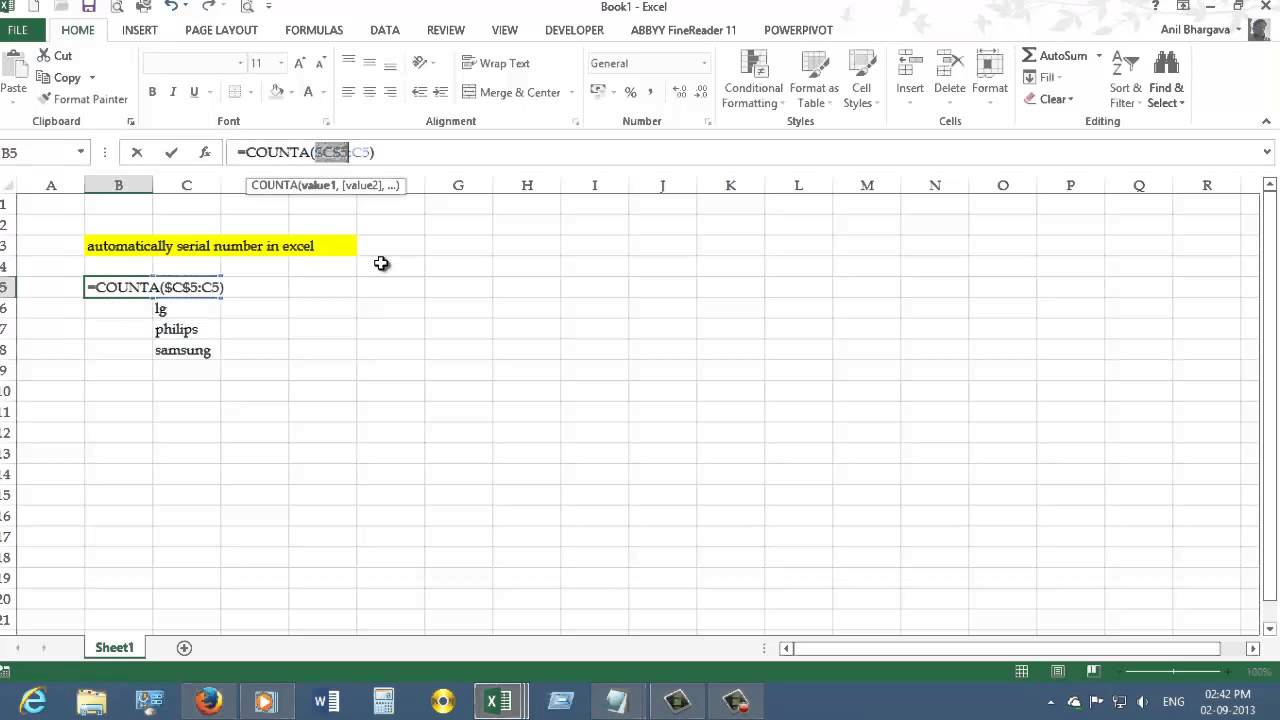The height and width of the screenshot is (720, 1280).
Task: Click the Copy icon
Action: pyautogui.click(x=44, y=77)
